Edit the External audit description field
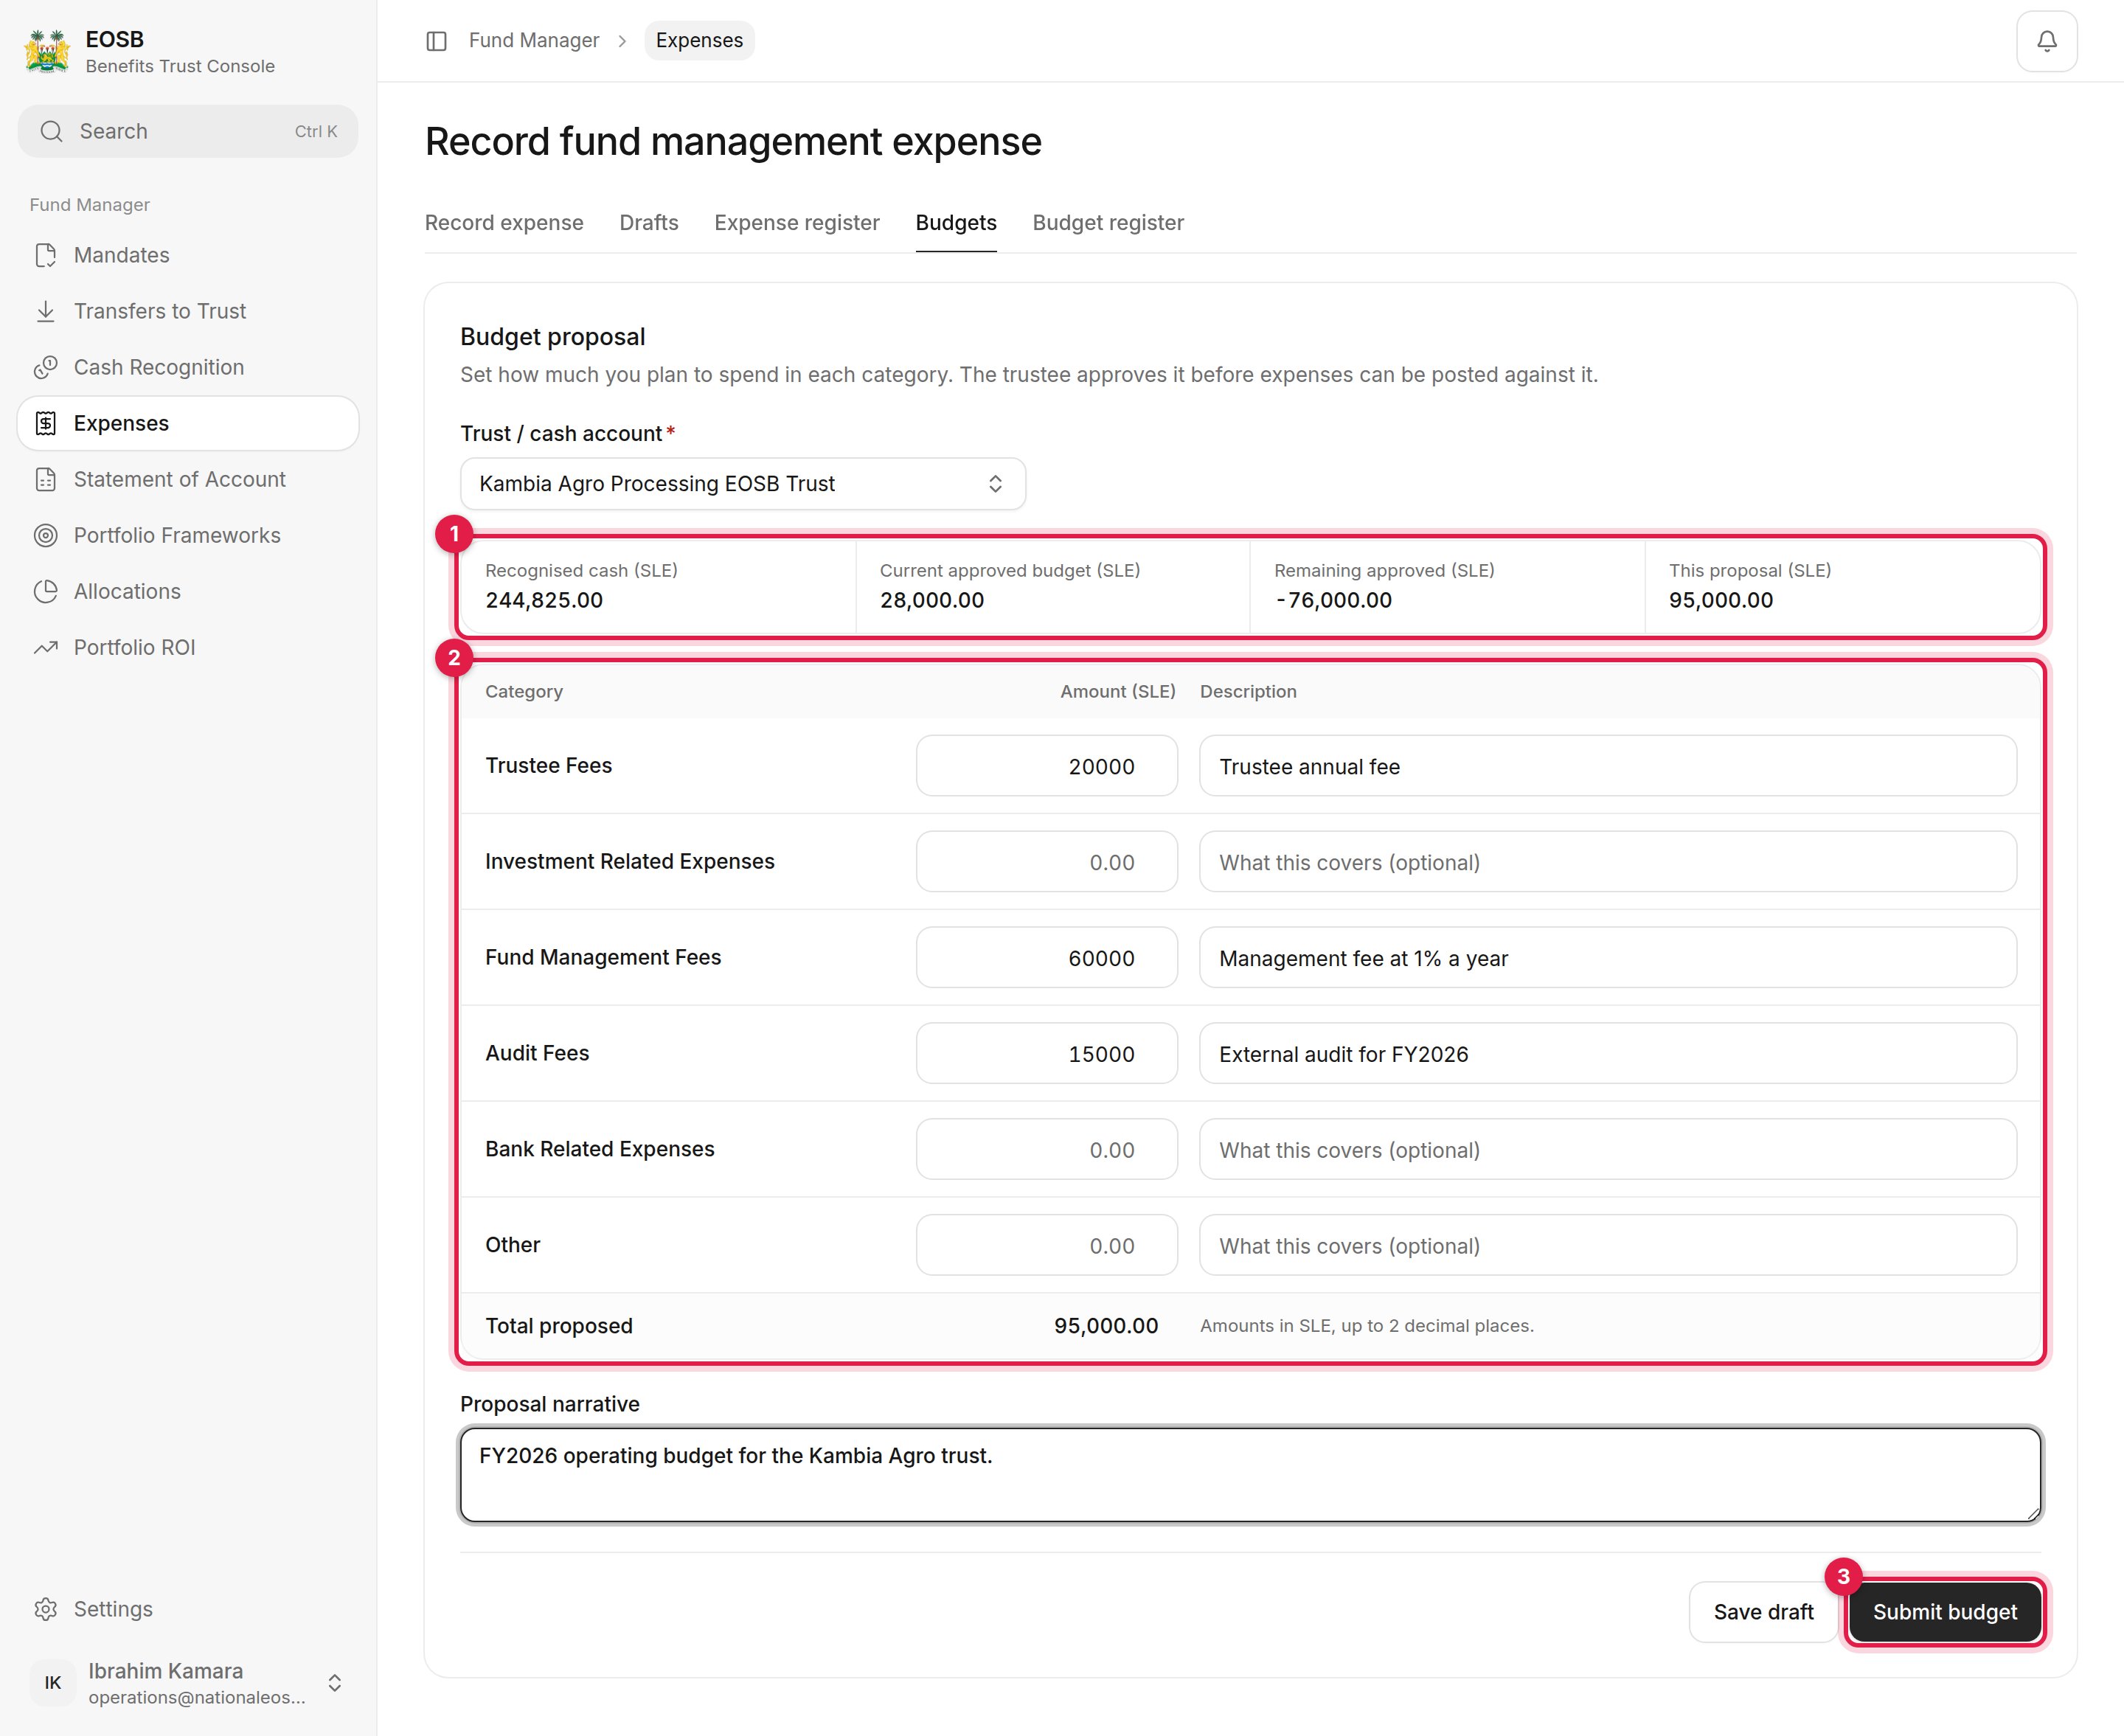 pyautogui.click(x=1608, y=1054)
